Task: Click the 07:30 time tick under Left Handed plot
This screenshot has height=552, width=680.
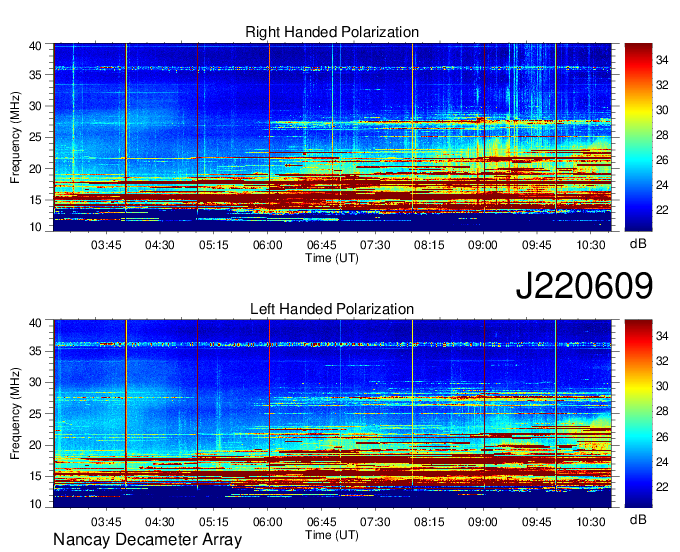Action: click(375, 522)
